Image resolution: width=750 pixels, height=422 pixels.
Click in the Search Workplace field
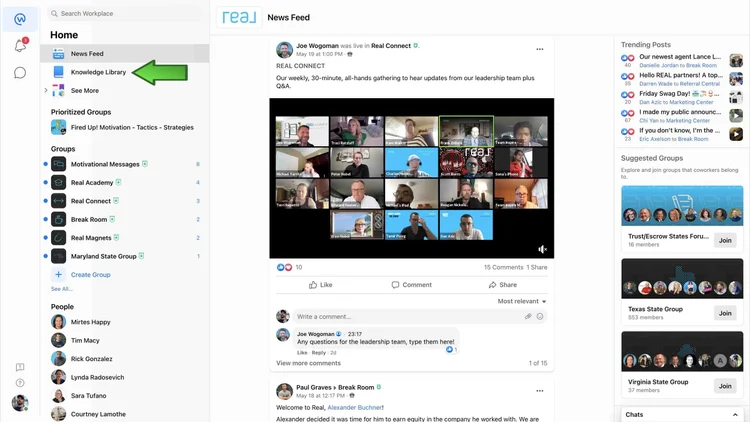click(125, 13)
